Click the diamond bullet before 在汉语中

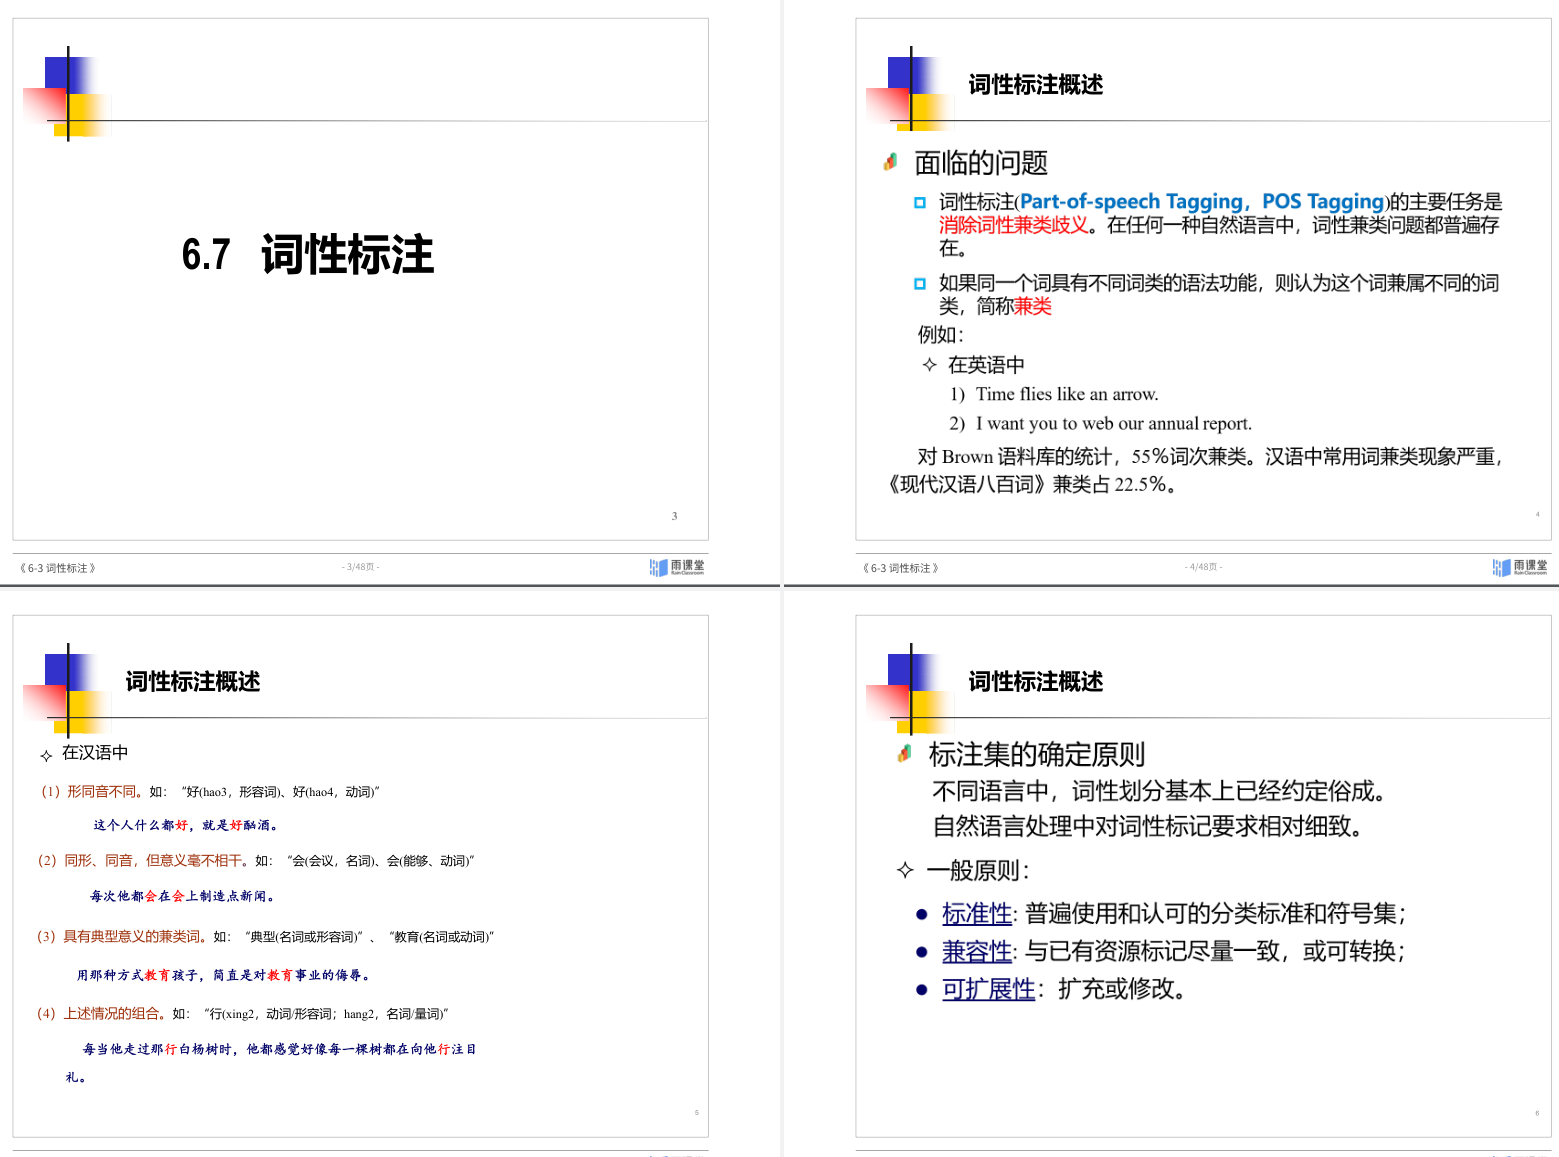click(46, 755)
